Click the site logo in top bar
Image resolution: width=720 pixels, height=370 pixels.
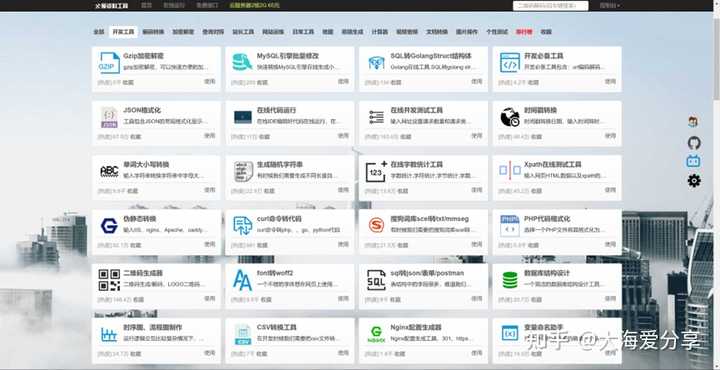111,6
